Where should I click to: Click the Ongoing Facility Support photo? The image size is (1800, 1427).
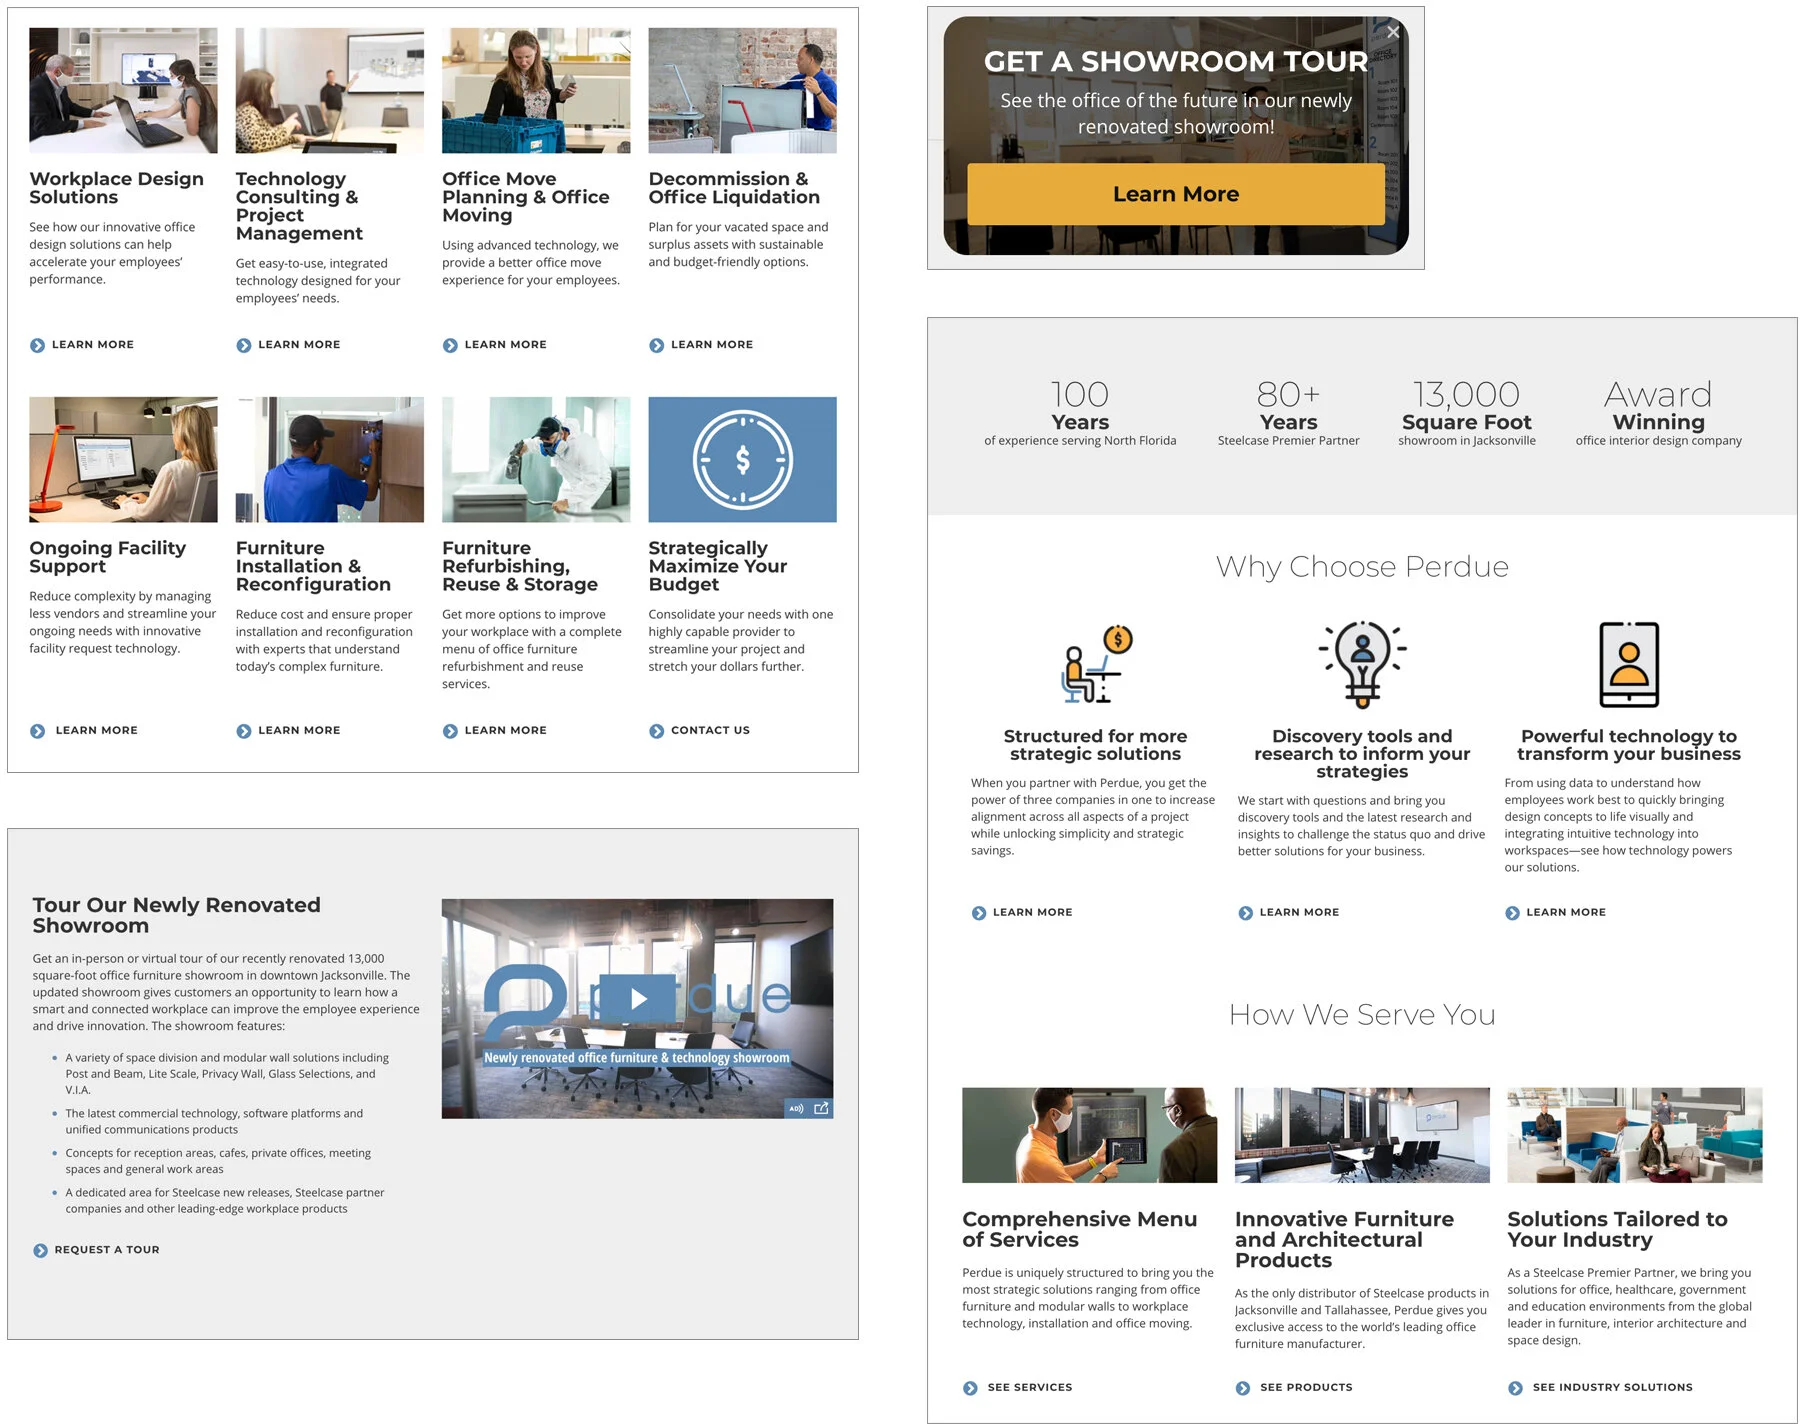click(x=123, y=459)
